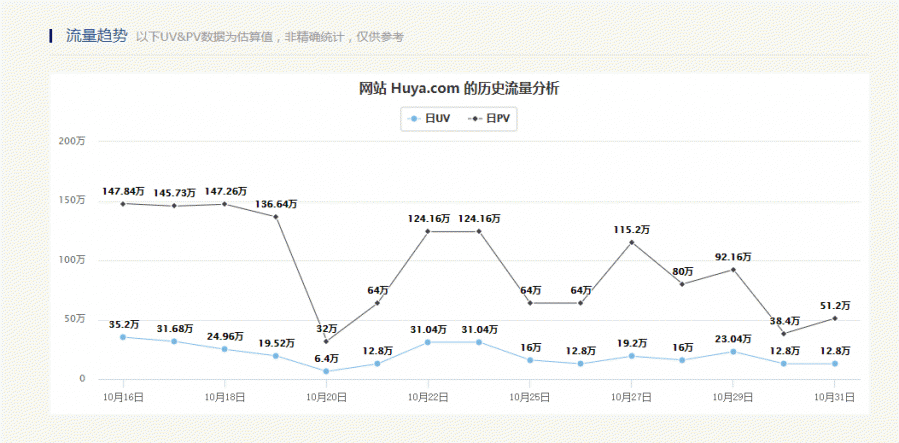Click the 6.4万 UV point at 10月20日
Viewport: 899px width, 443px height.
click(326, 371)
